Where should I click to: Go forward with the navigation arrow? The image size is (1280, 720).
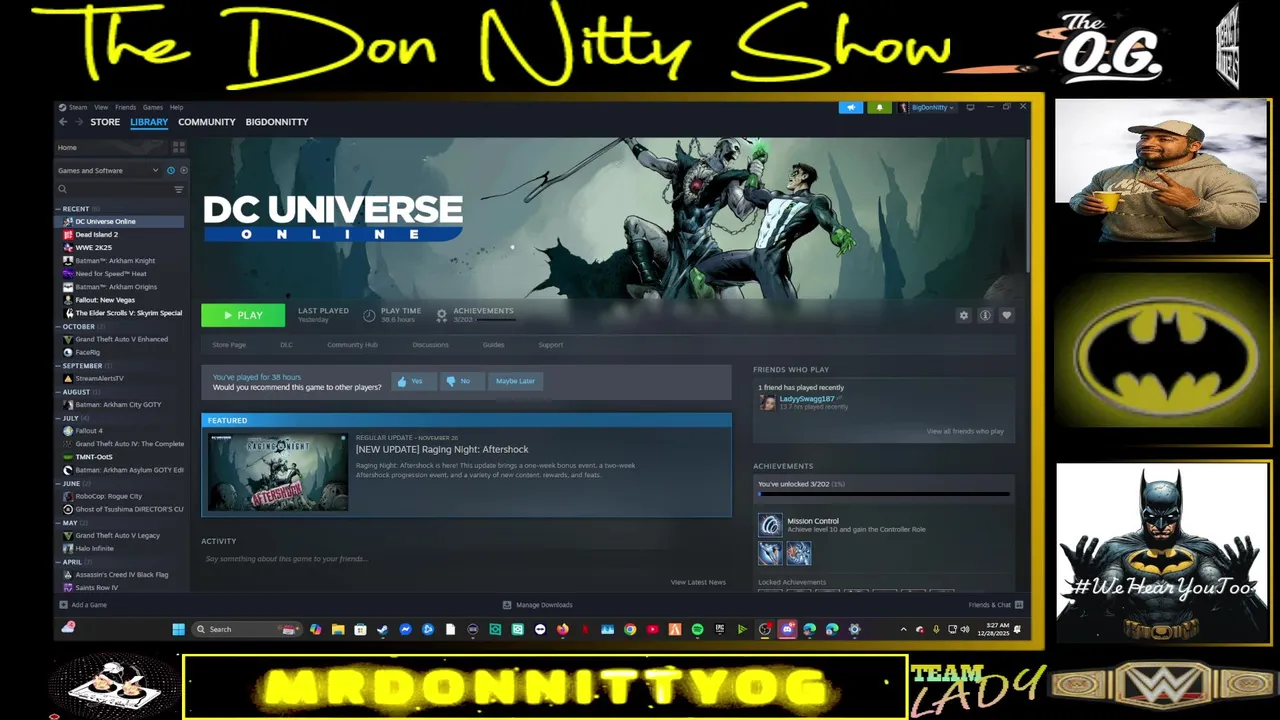(79, 122)
